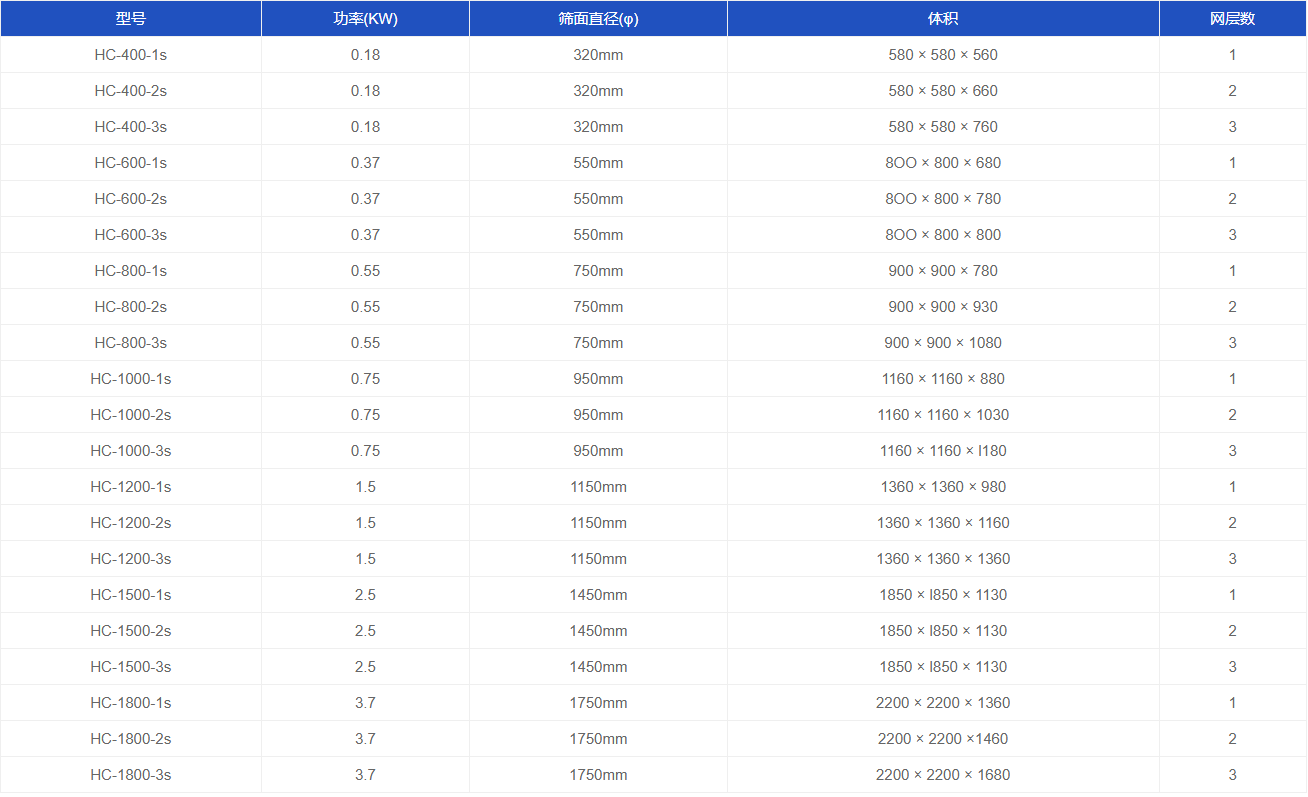Image resolution: width=1308 pixels, height=797 pixels.
Task: Click volume value 8OO × 800 × 780
Action: 943,199
